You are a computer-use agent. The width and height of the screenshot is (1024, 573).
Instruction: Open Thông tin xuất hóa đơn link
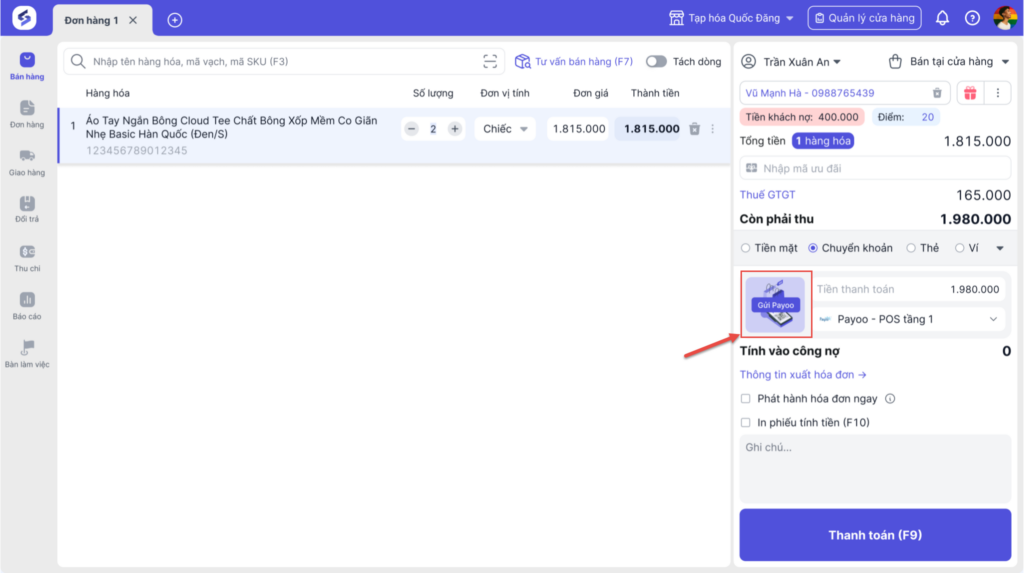pos(803,375)
